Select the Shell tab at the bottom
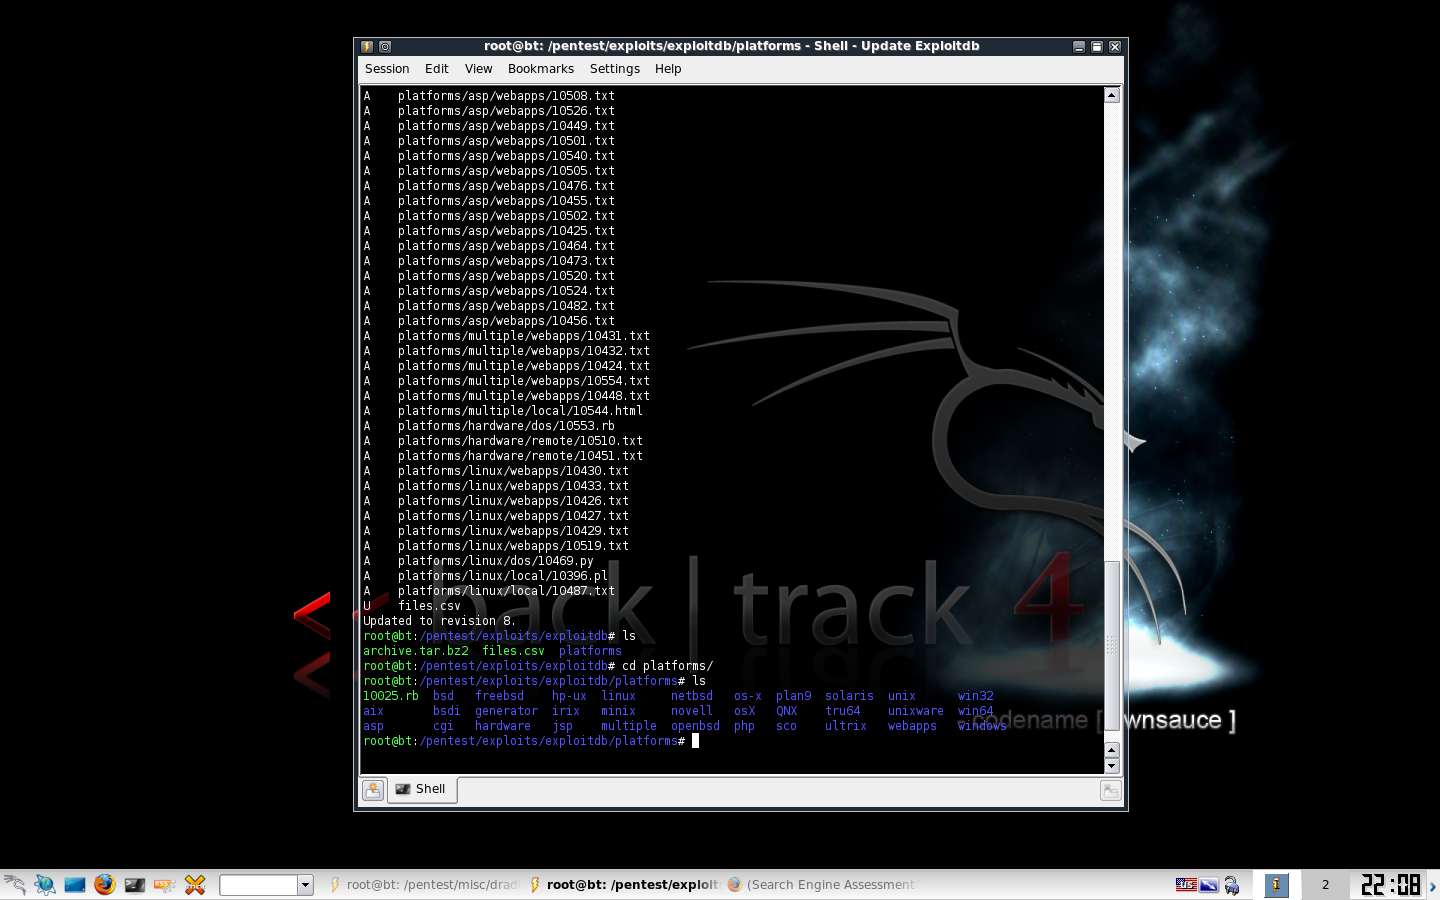This screenshot has width=1440, height=900. [422, 789]
